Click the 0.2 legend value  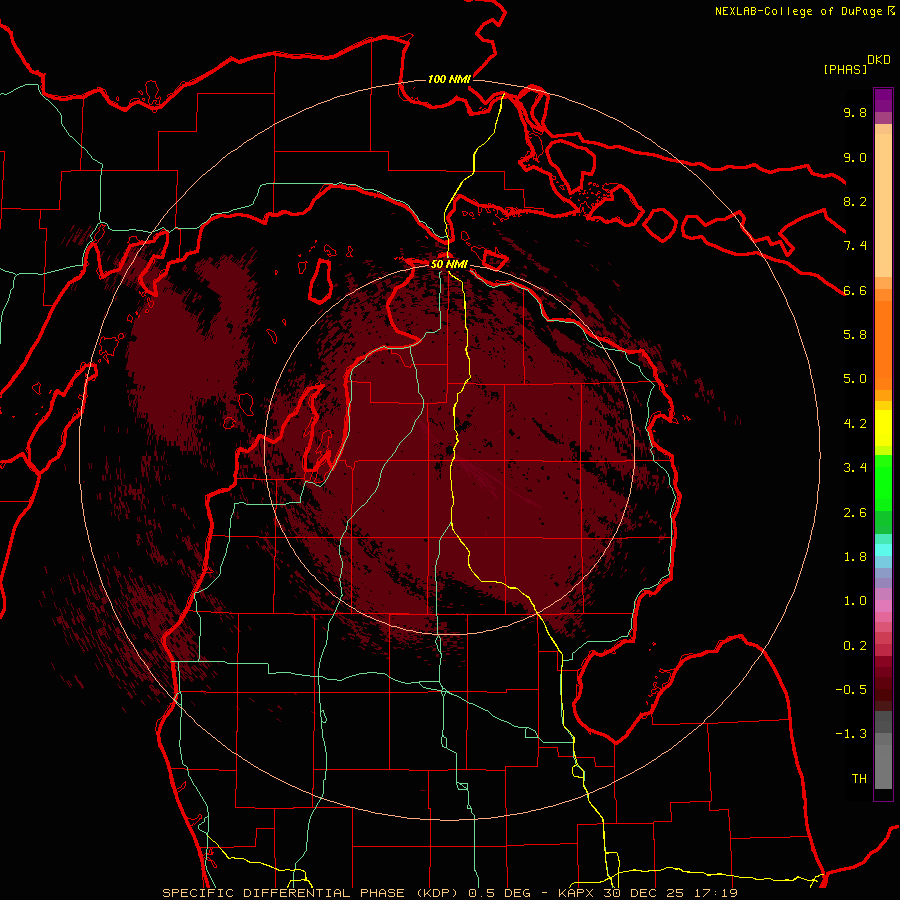[855, 646]
